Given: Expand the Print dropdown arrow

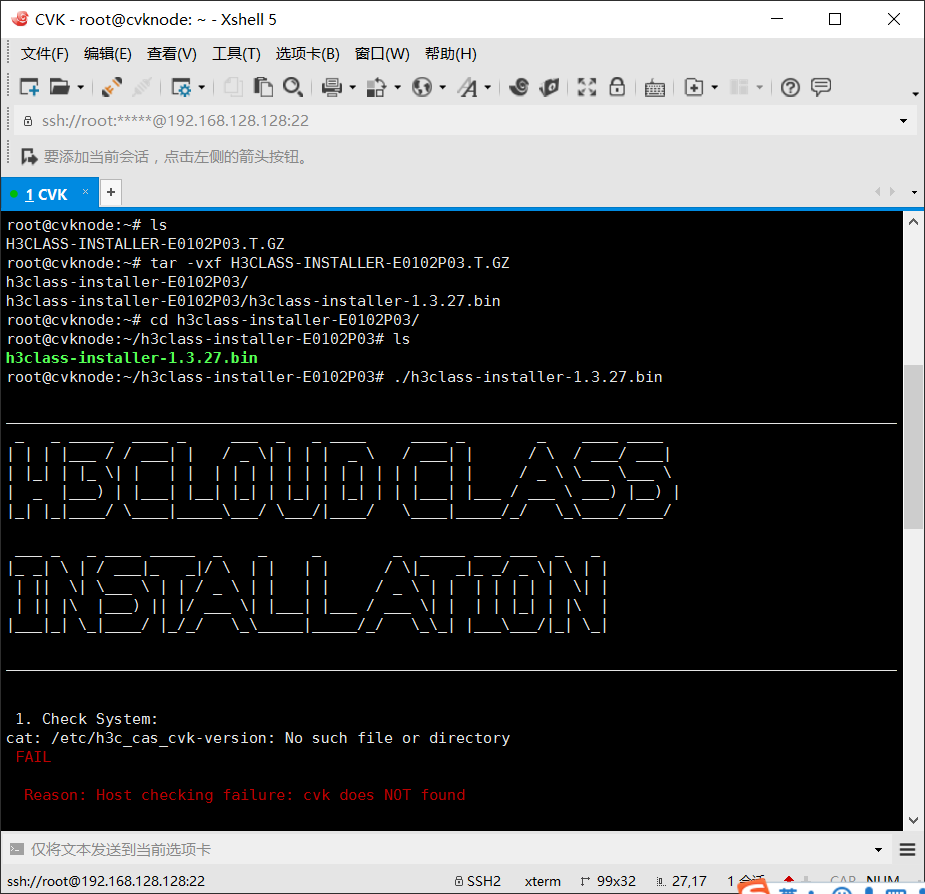Looking at the screenshot, I should (x=353, y=87).
